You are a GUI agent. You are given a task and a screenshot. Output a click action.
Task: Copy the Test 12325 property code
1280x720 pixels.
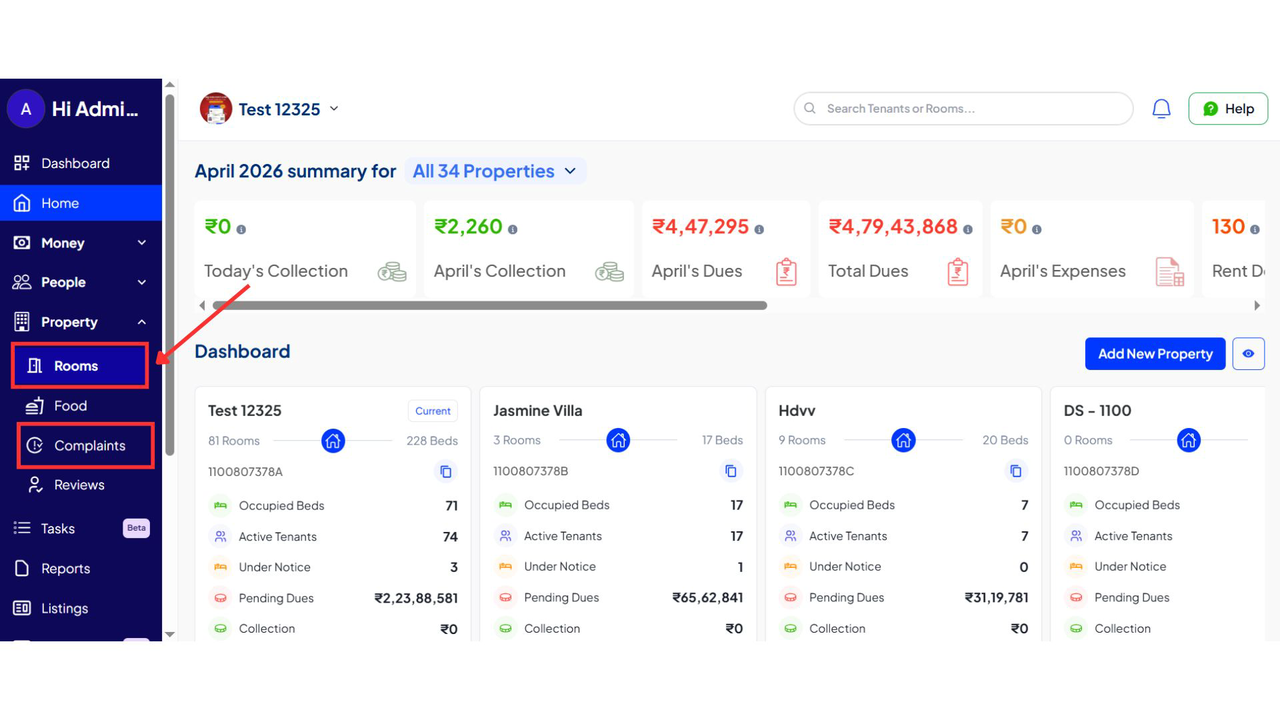(446, 472)
